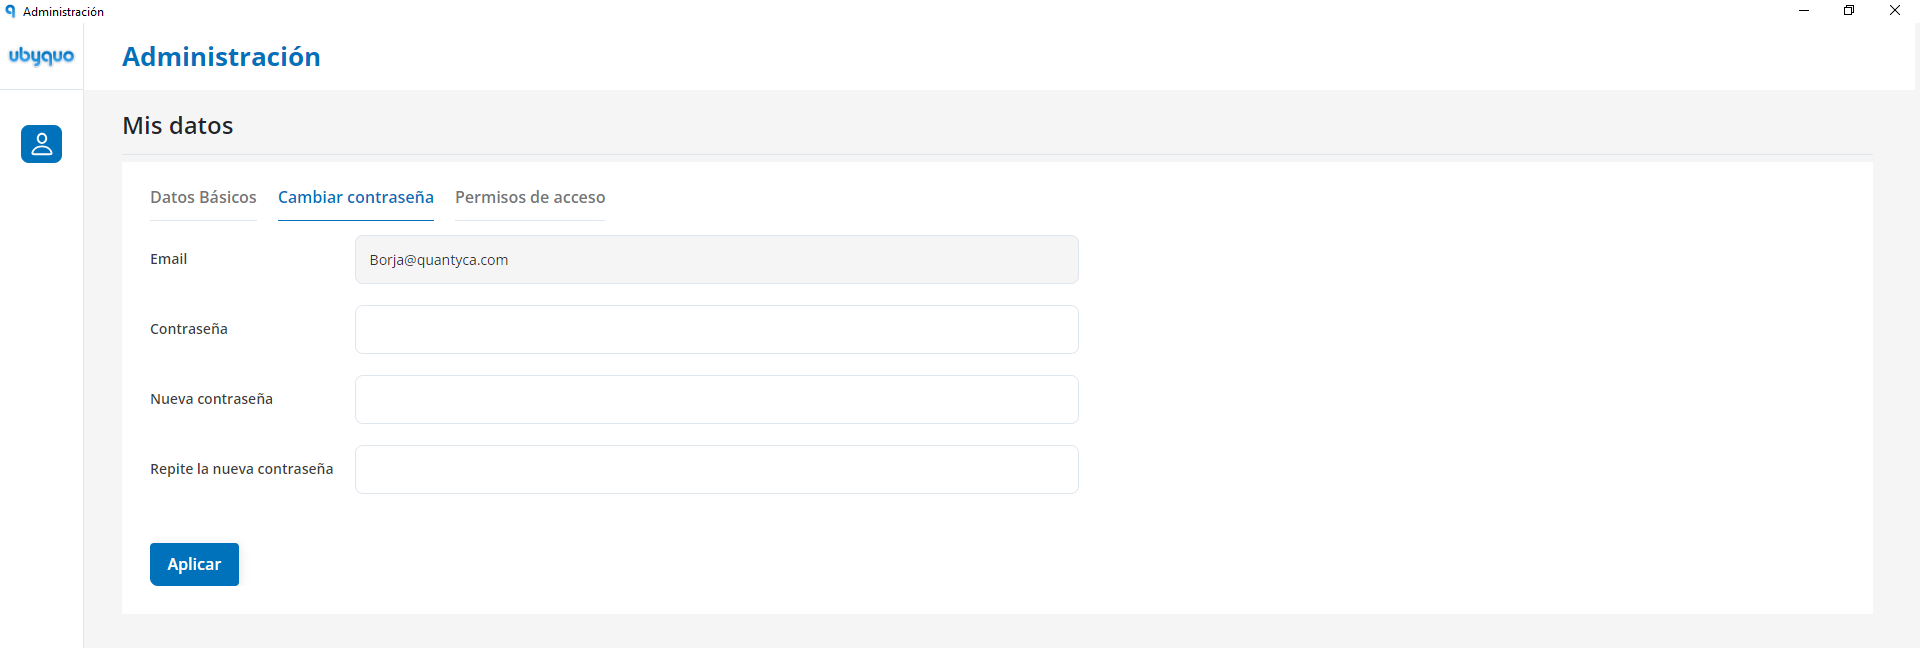The image size is (1920, 648).
Task: Click the app icon in title bar
Action: point(10,11)
